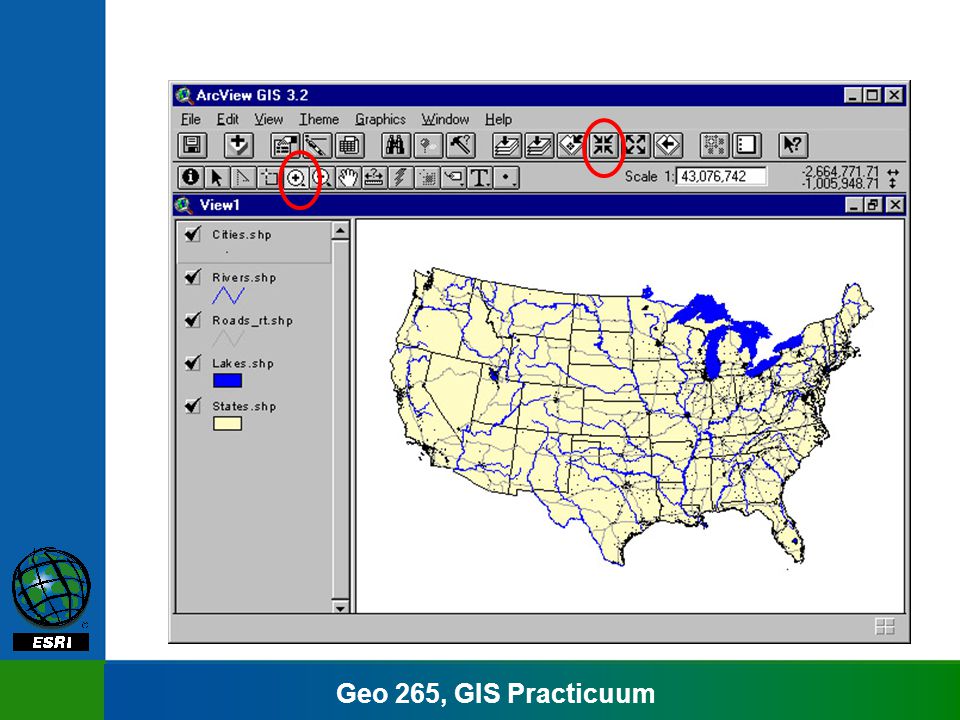Open Theme Properties from the toolbar
The image size is (960, 720).
point(285,146)
